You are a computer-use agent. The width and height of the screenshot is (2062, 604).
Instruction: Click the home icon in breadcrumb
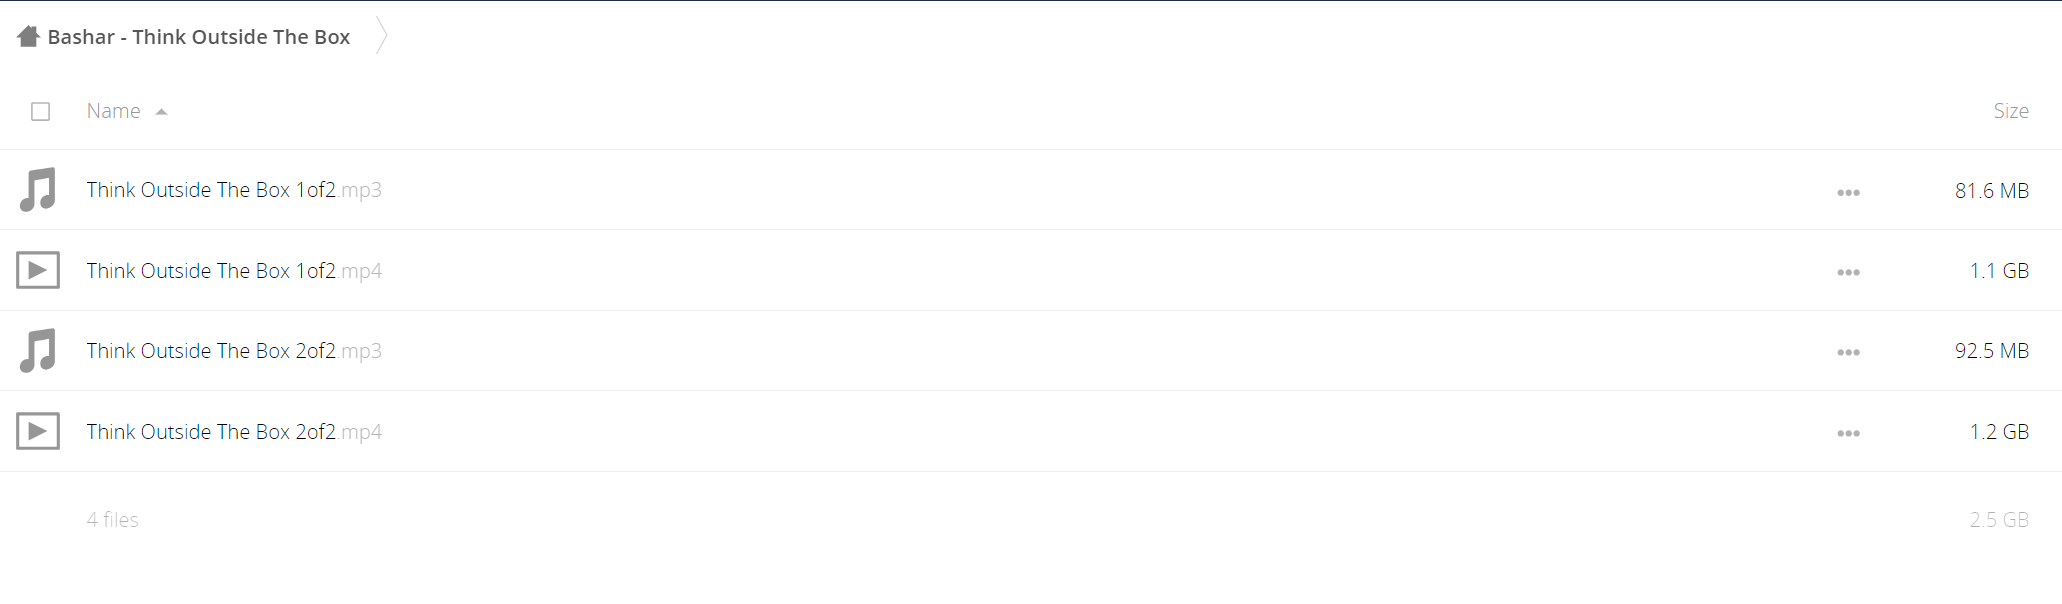[x=28, y=37]
